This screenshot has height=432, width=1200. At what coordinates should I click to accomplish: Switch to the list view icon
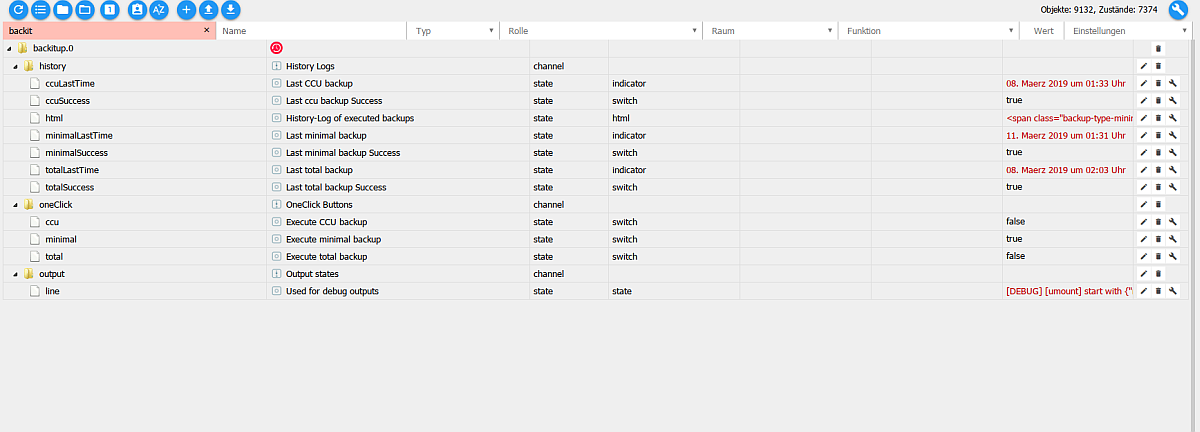39,10
